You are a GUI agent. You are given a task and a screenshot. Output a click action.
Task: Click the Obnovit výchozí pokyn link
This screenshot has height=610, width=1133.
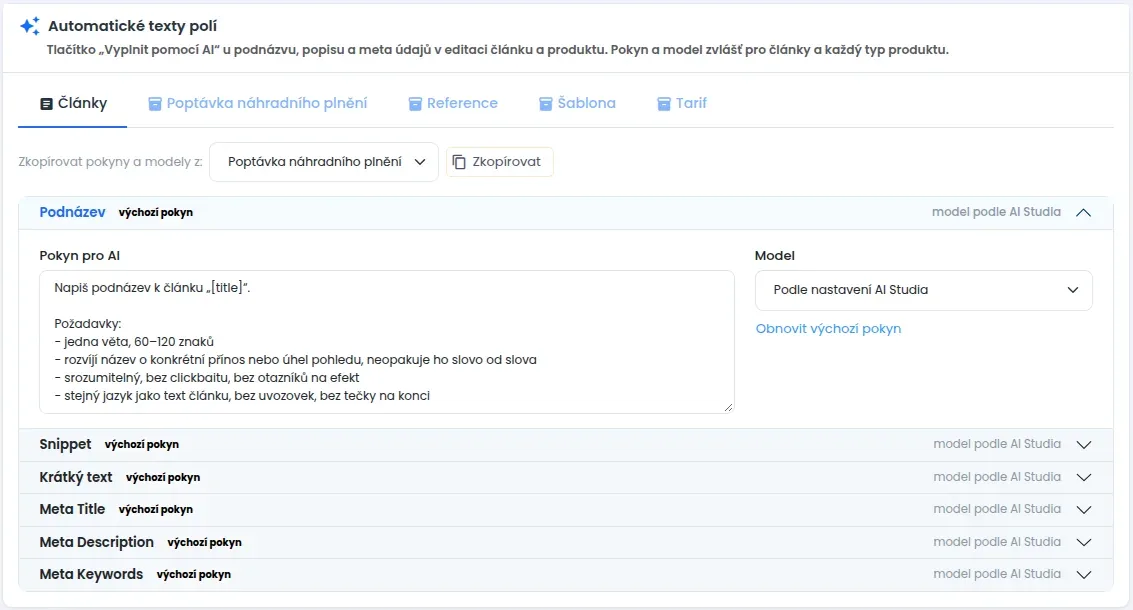(828, 328)
